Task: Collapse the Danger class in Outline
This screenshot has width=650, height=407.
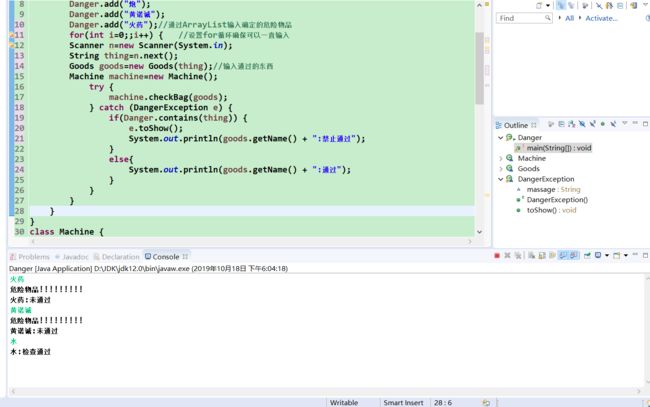Action: [500, 137]
